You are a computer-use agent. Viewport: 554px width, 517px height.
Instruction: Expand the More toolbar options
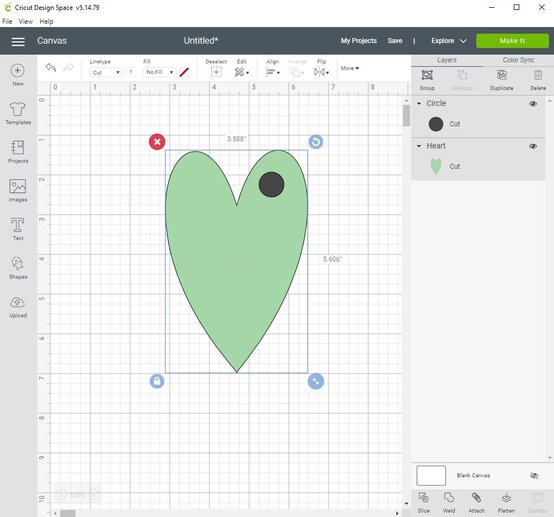tap(350, 68)
